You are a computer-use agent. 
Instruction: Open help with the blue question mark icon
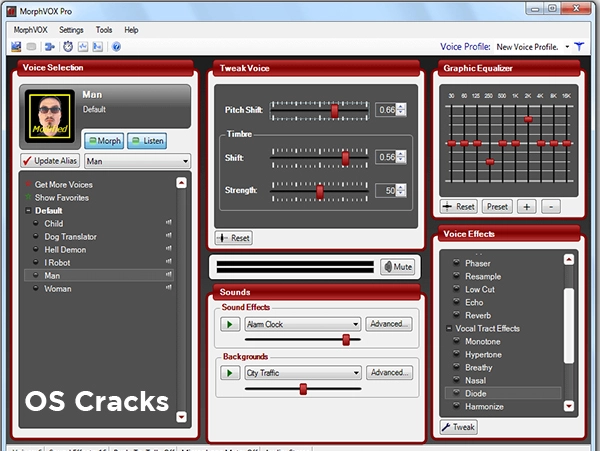[116, 47]
